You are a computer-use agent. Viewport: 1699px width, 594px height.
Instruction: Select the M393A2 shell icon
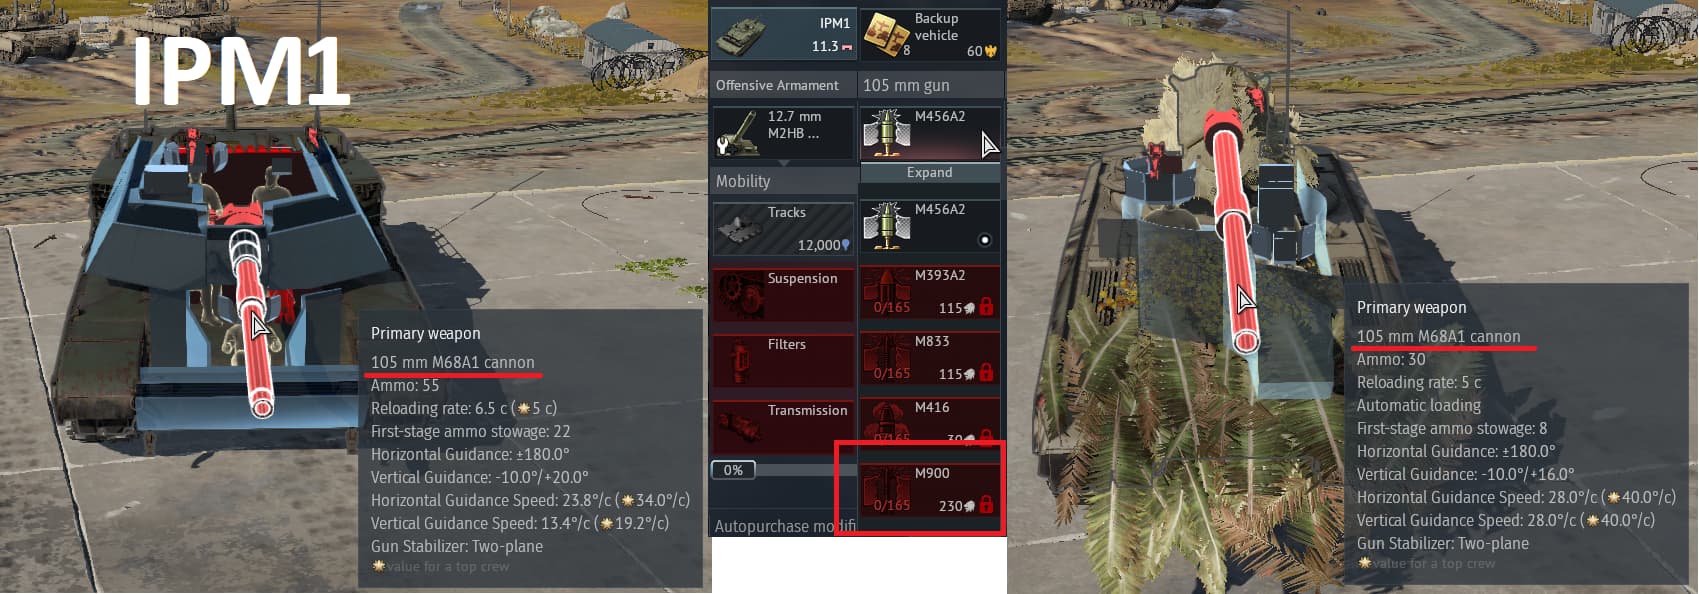point(886,291)
